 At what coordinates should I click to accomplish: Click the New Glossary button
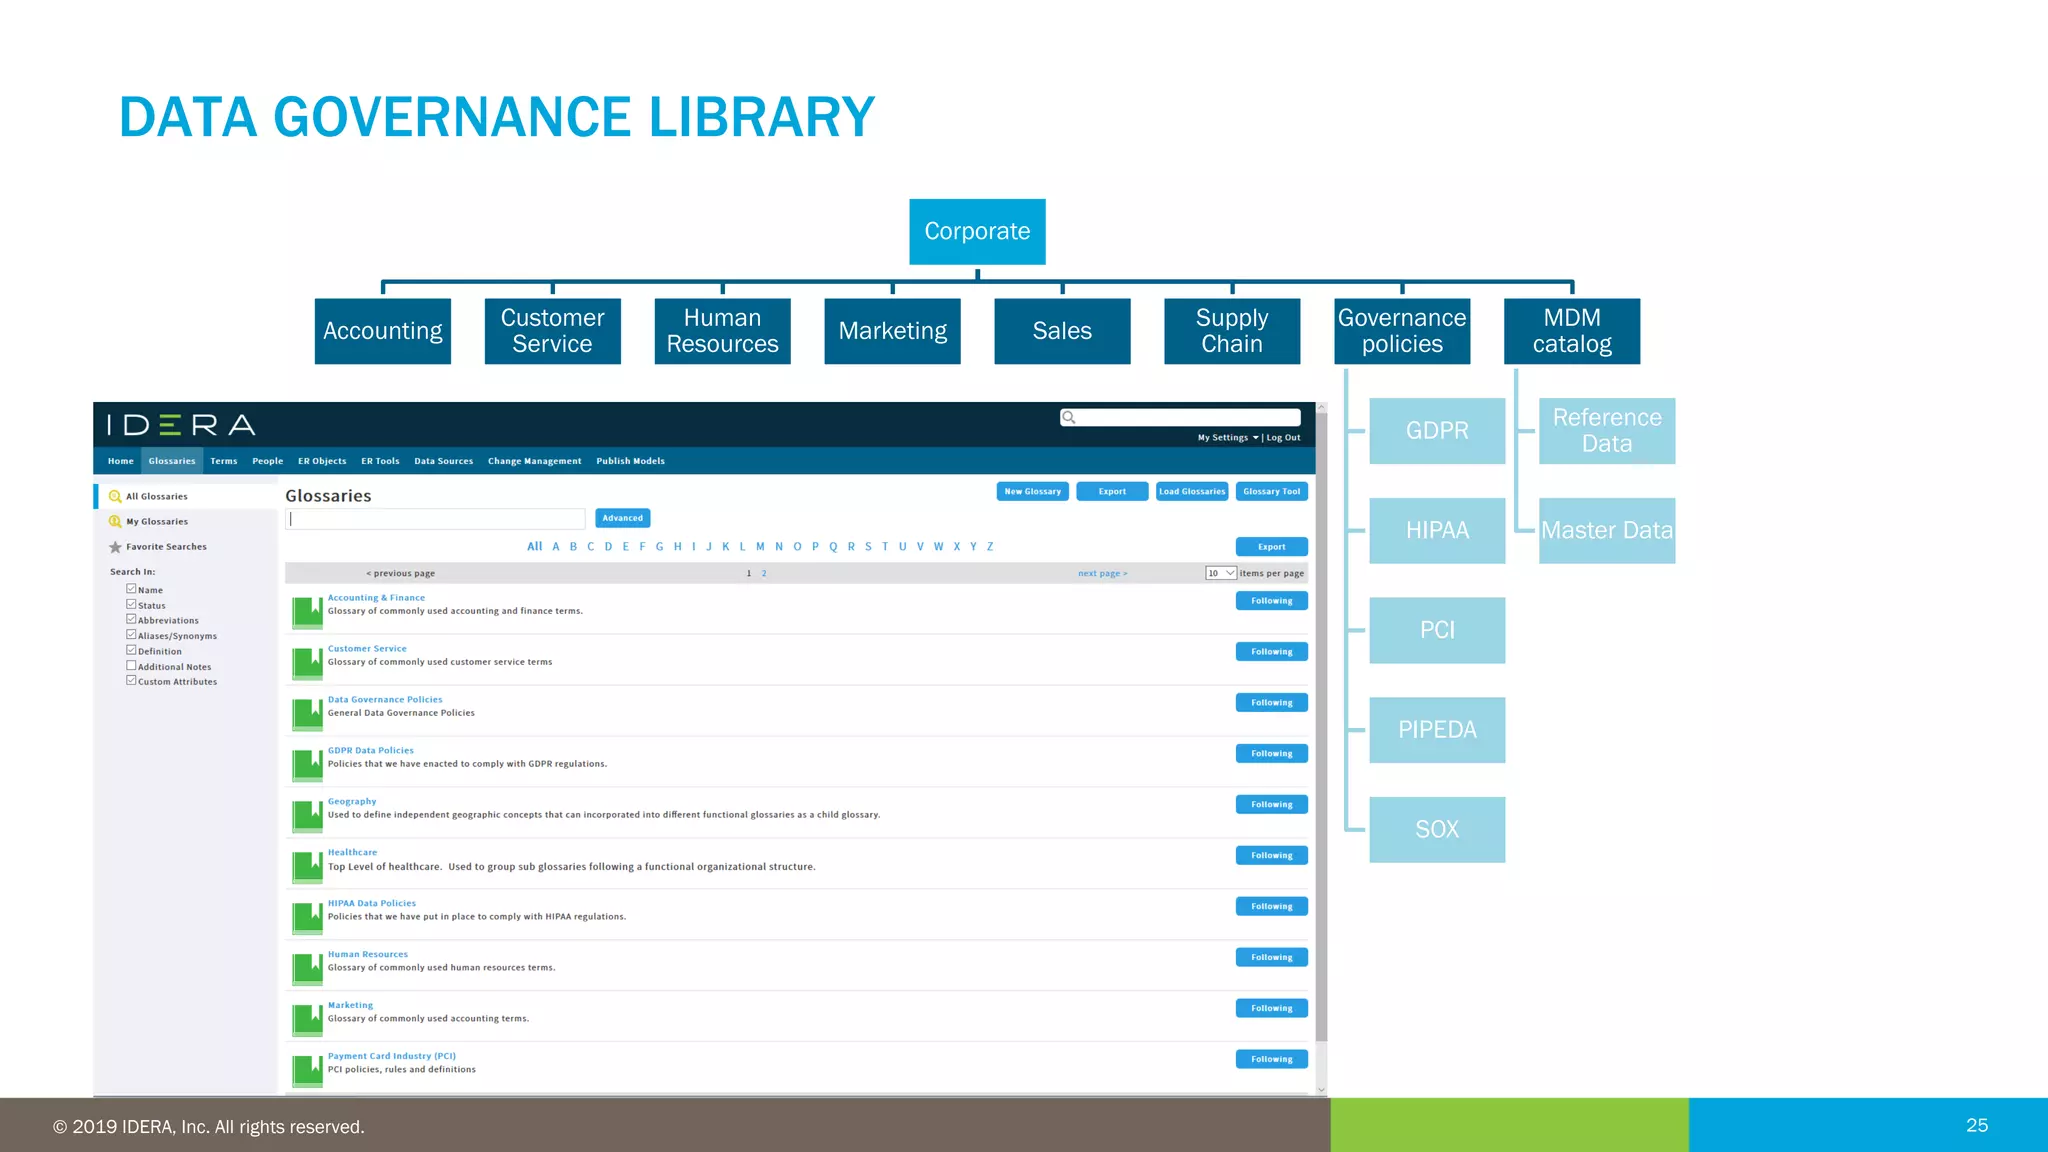click(1032, 491)
